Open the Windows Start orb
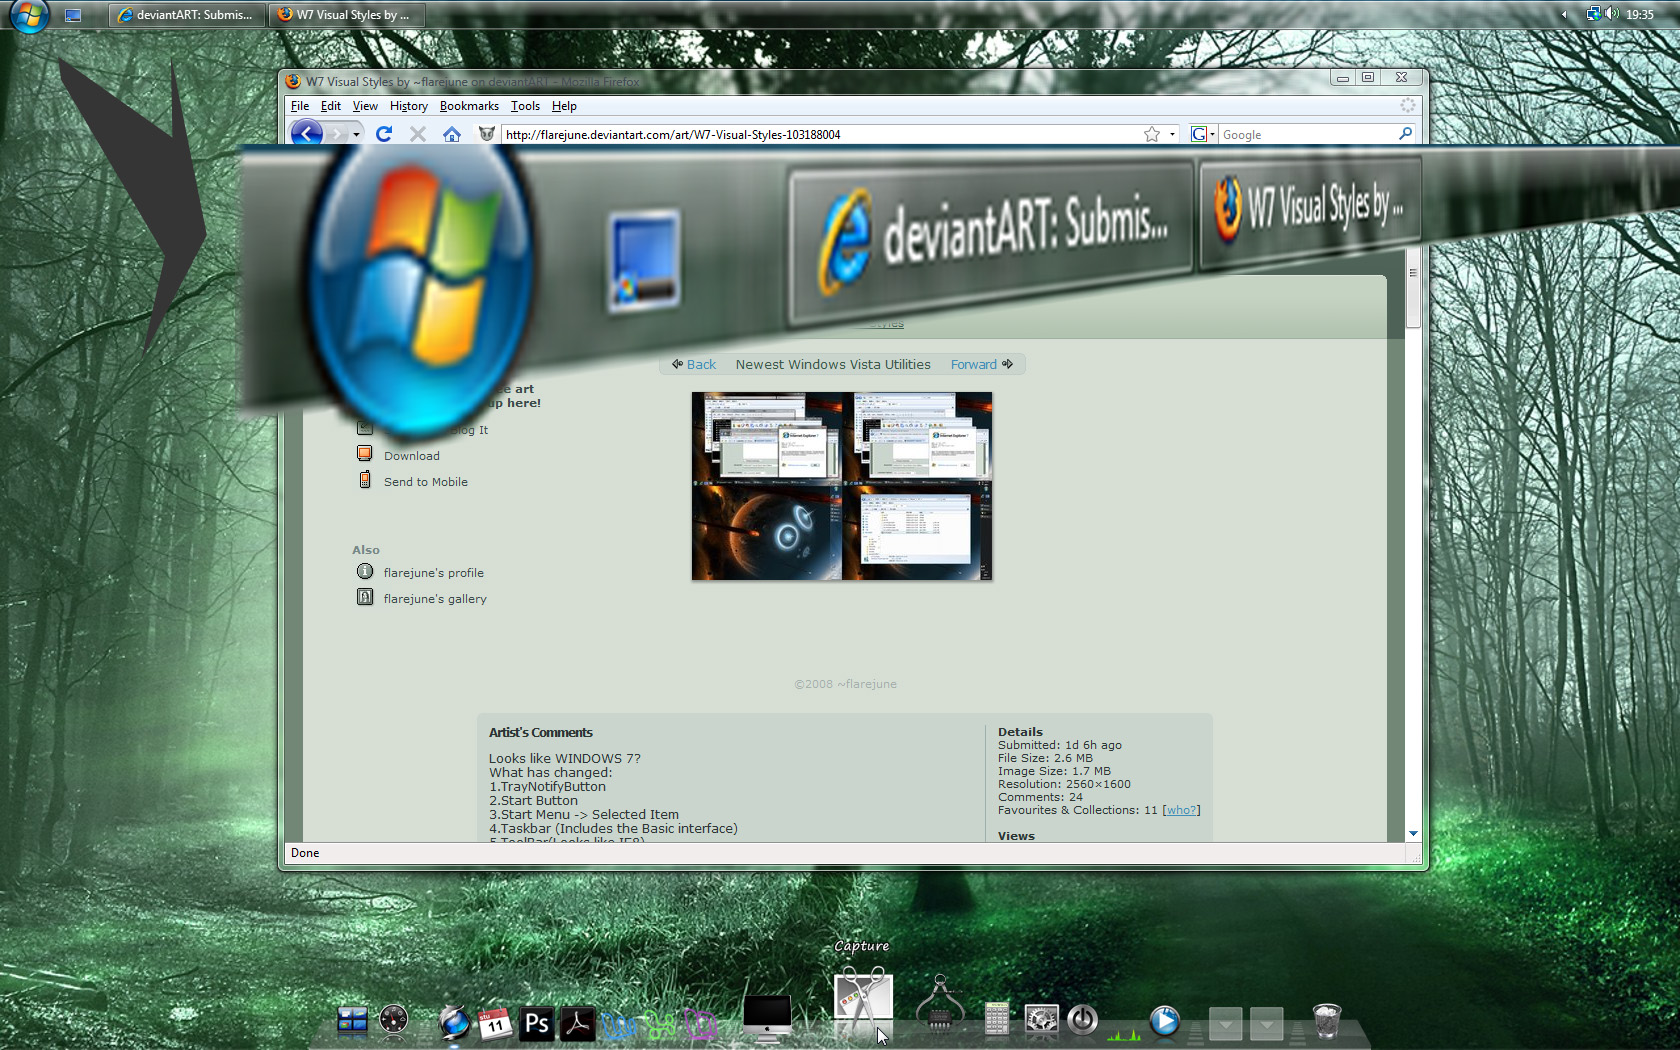This screenshot has height=1050, width=1680. [x=29, y=15]
